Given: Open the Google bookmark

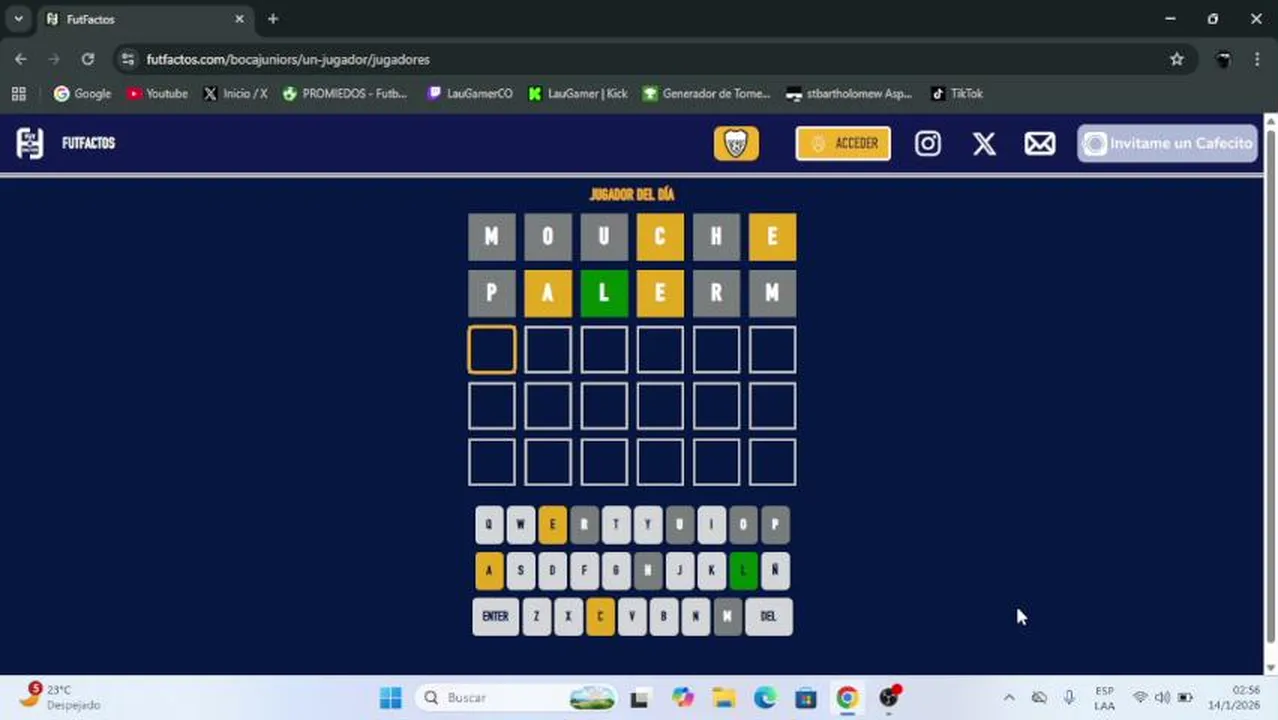Looking at the screenshot, I should (82, 93).
